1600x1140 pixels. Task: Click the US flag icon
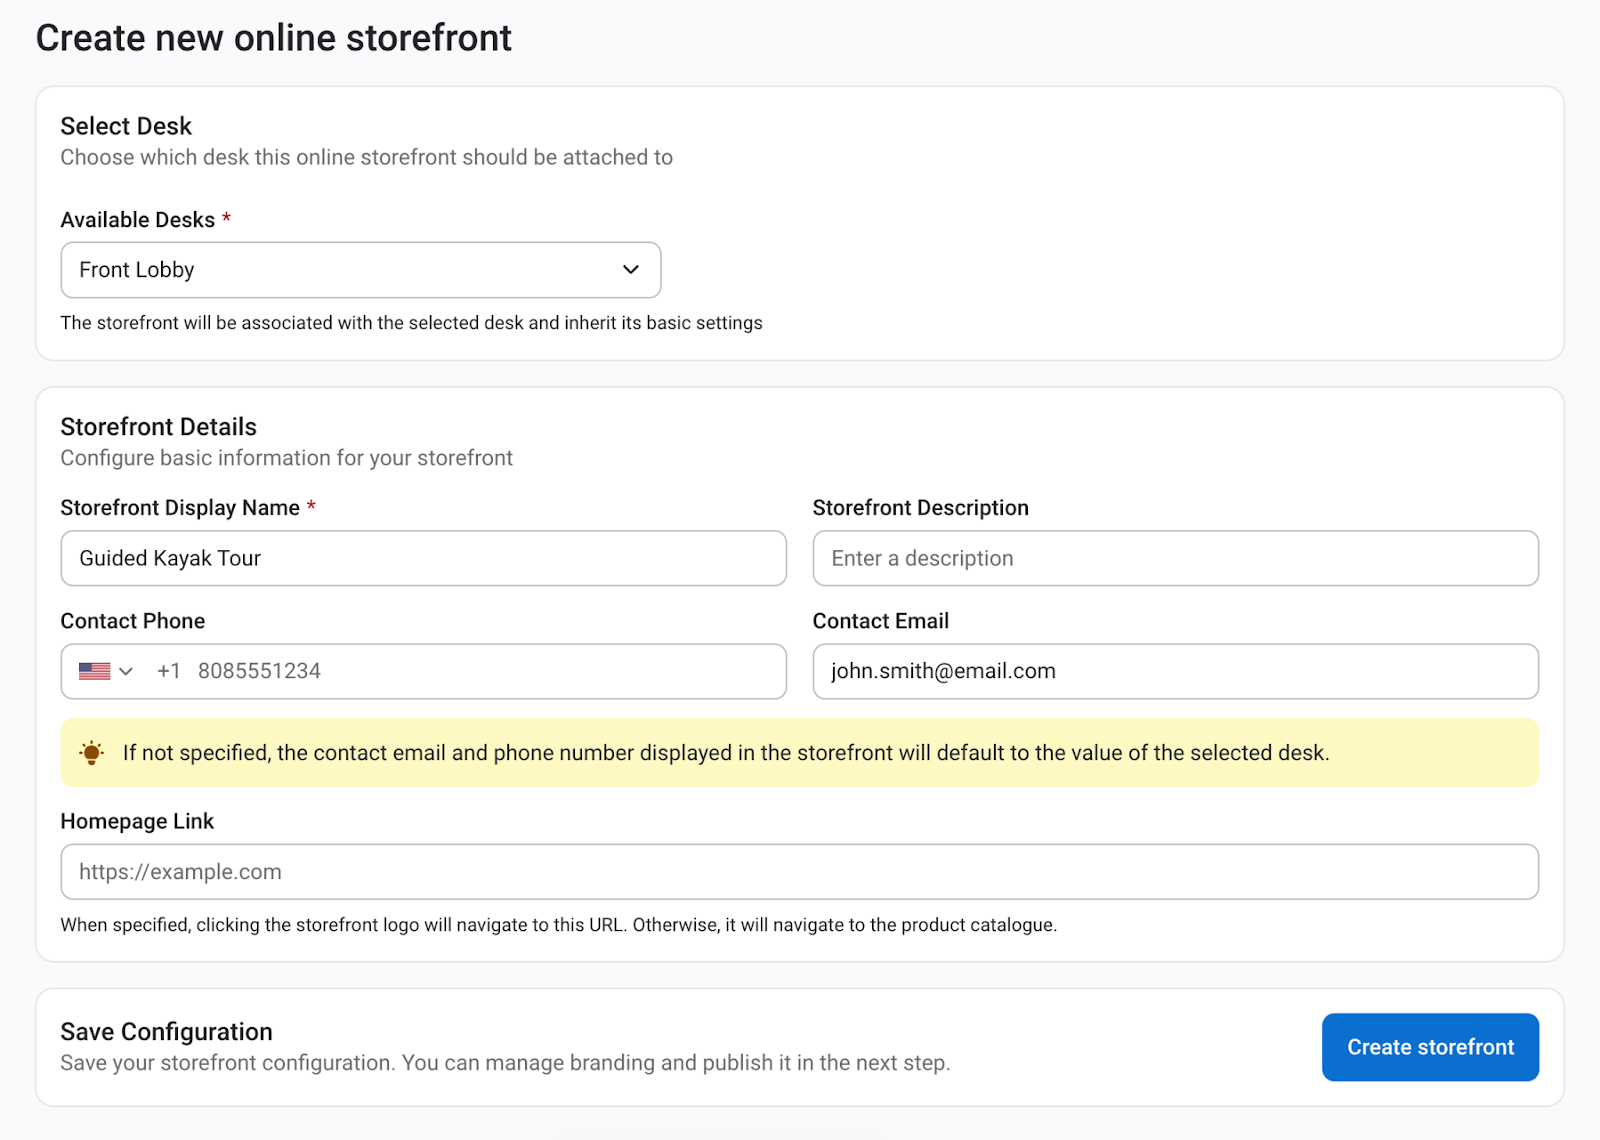tap(95, 671)
